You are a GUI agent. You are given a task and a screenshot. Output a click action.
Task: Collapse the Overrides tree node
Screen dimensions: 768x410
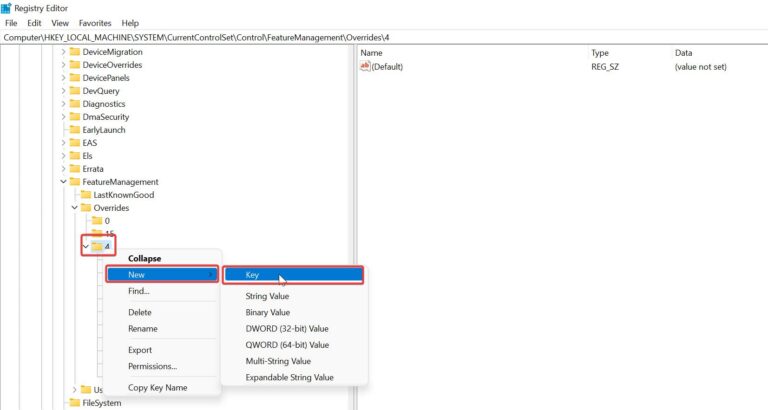[74, 208]
